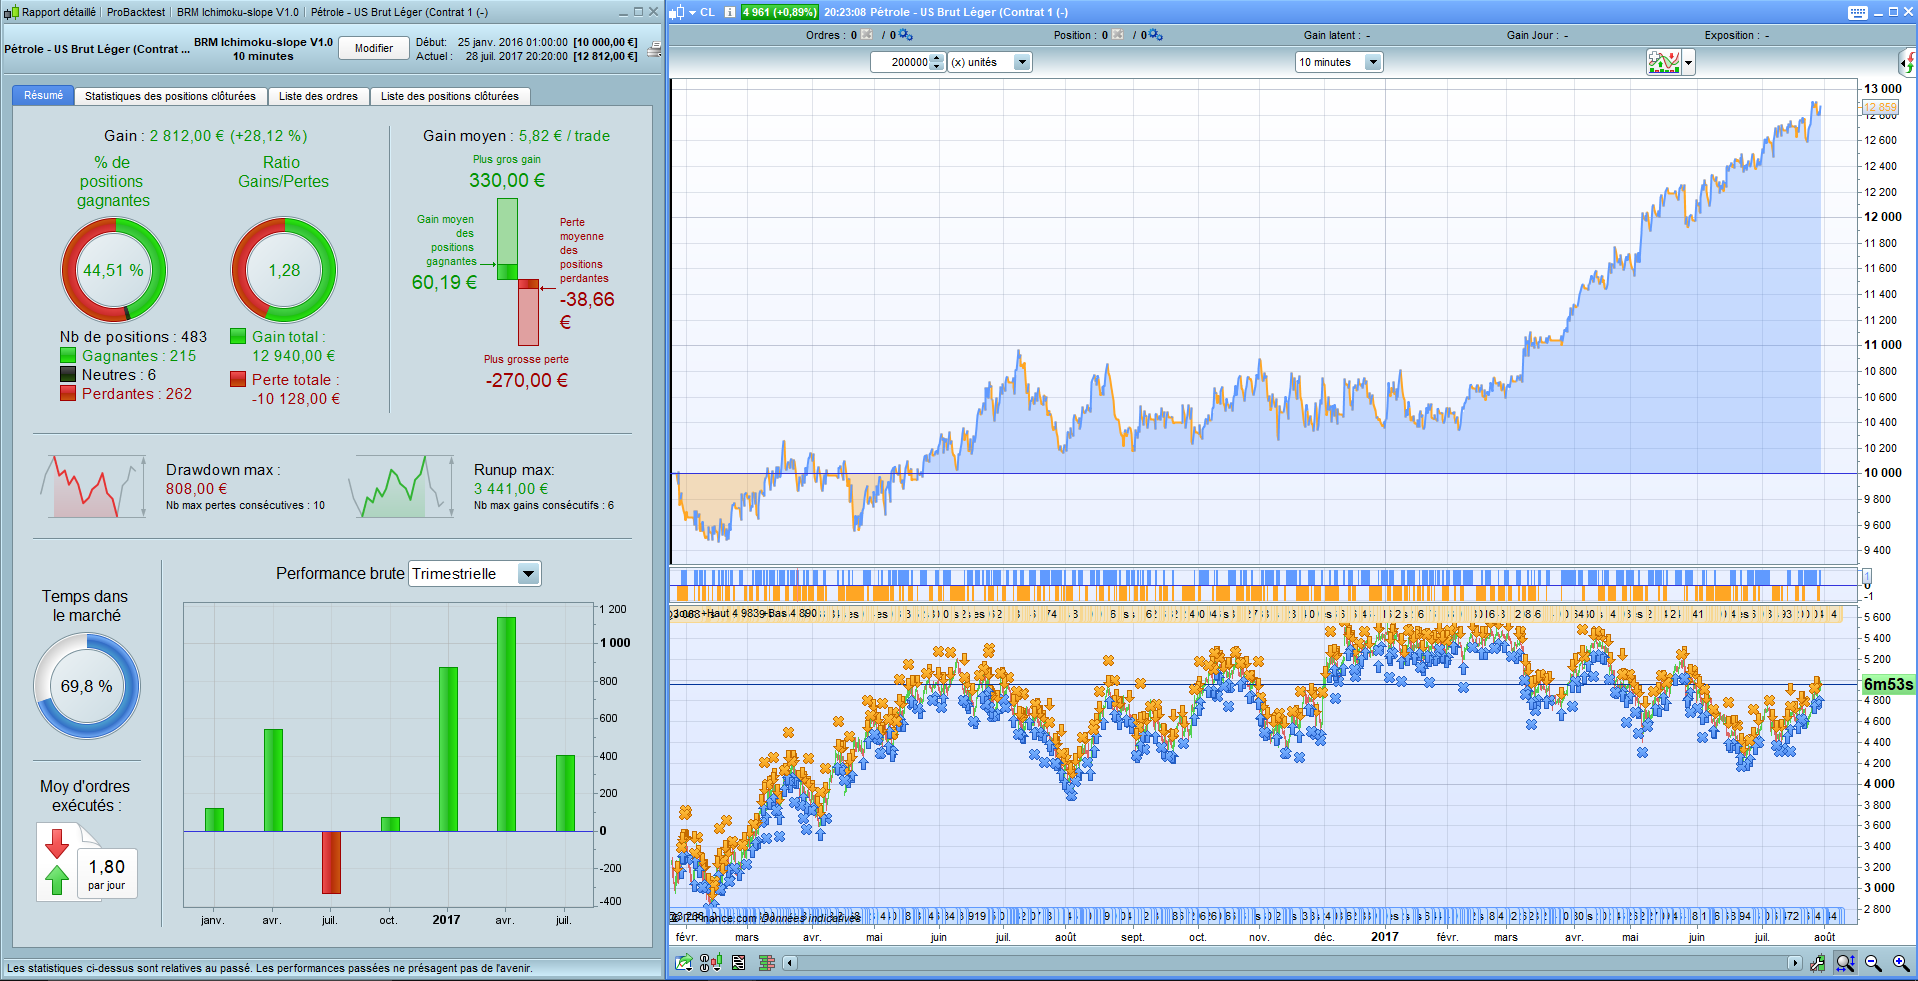Open the Résumé tab
The image size is (1918, 981).
click(43, 96)
